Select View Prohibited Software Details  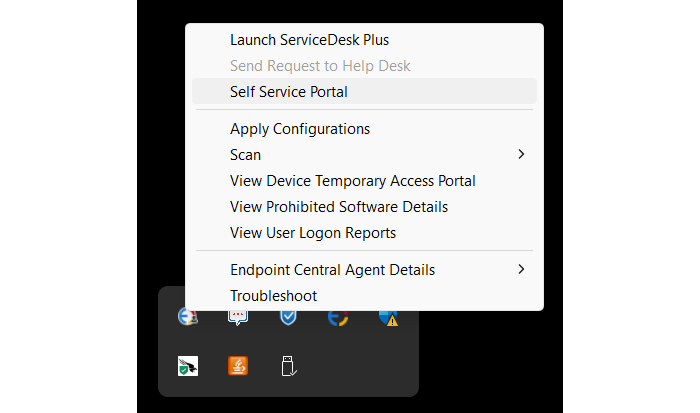[x=338, y=207]
